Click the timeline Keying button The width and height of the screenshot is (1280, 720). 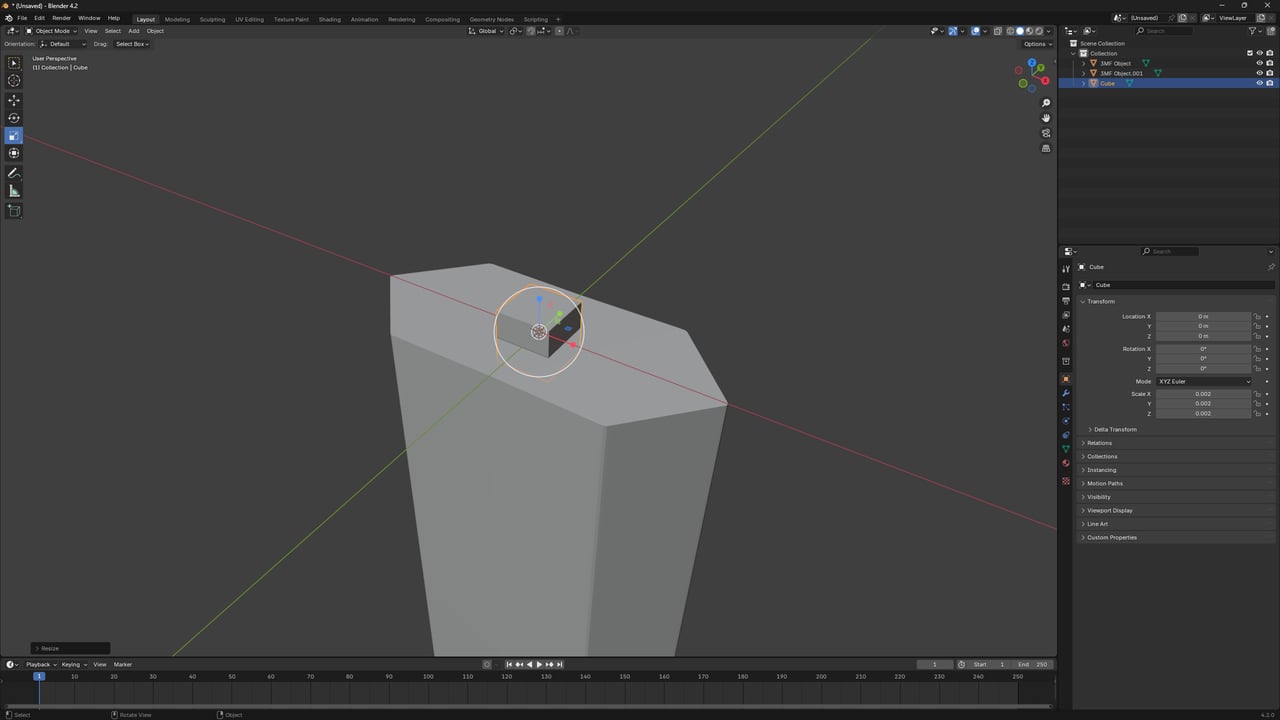73,664
